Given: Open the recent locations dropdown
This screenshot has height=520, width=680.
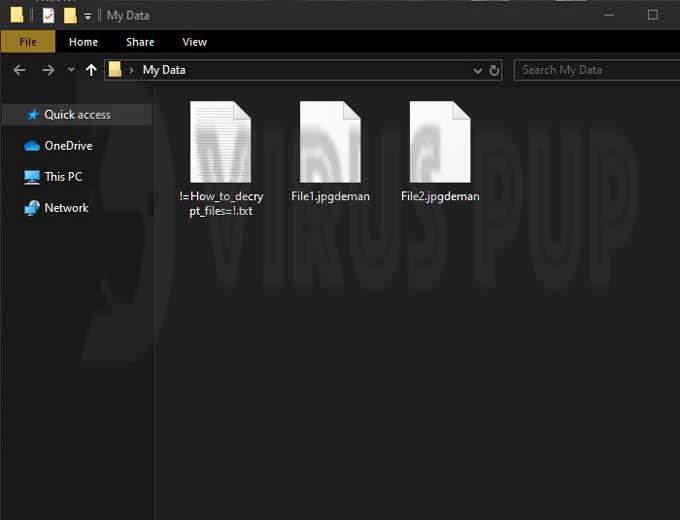Looking at the screenshot, I should pos(71,69).
